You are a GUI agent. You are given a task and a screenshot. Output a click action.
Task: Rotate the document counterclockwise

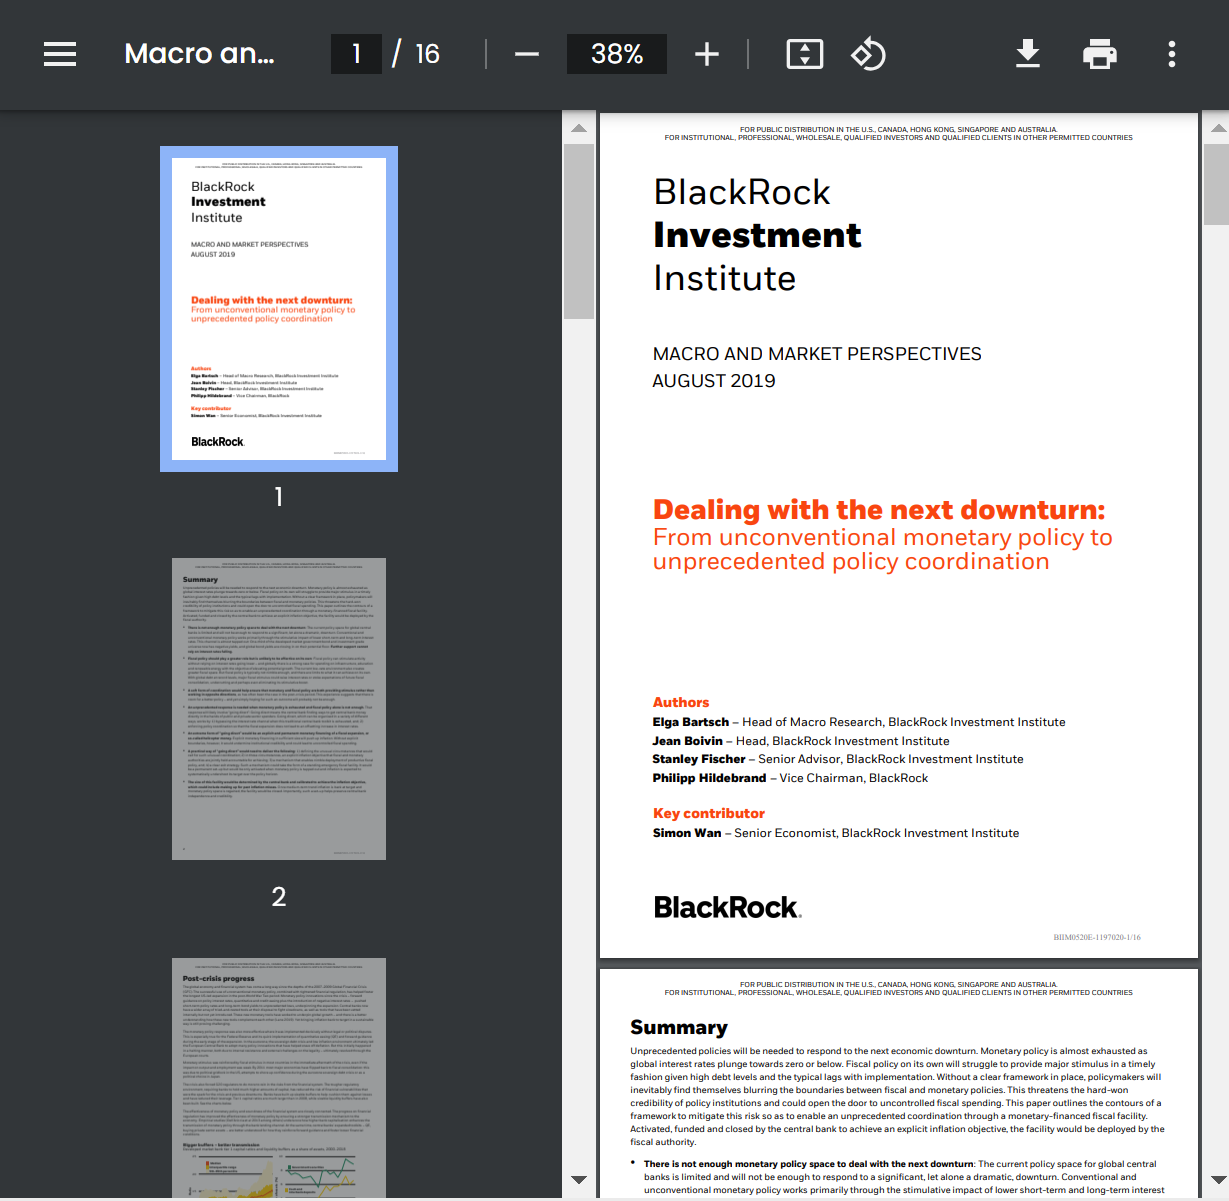868,54
